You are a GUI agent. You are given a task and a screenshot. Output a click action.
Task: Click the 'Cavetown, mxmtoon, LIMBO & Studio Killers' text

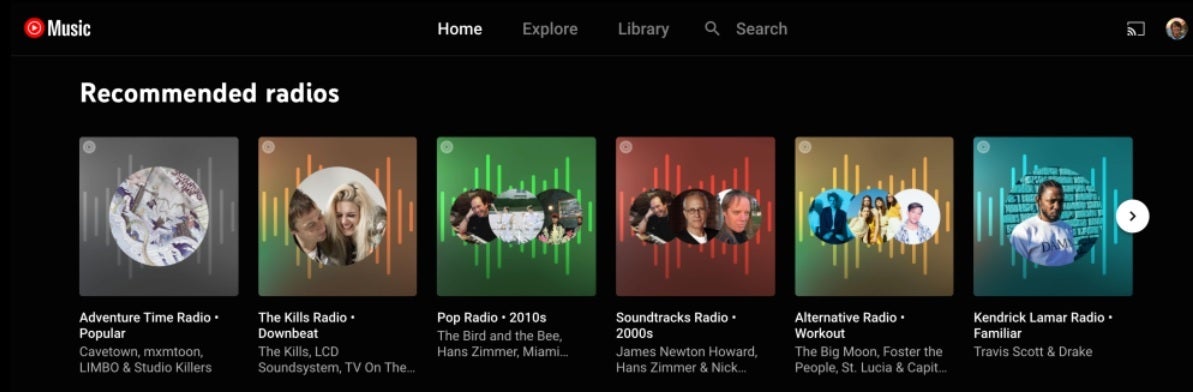click(145, 359)
